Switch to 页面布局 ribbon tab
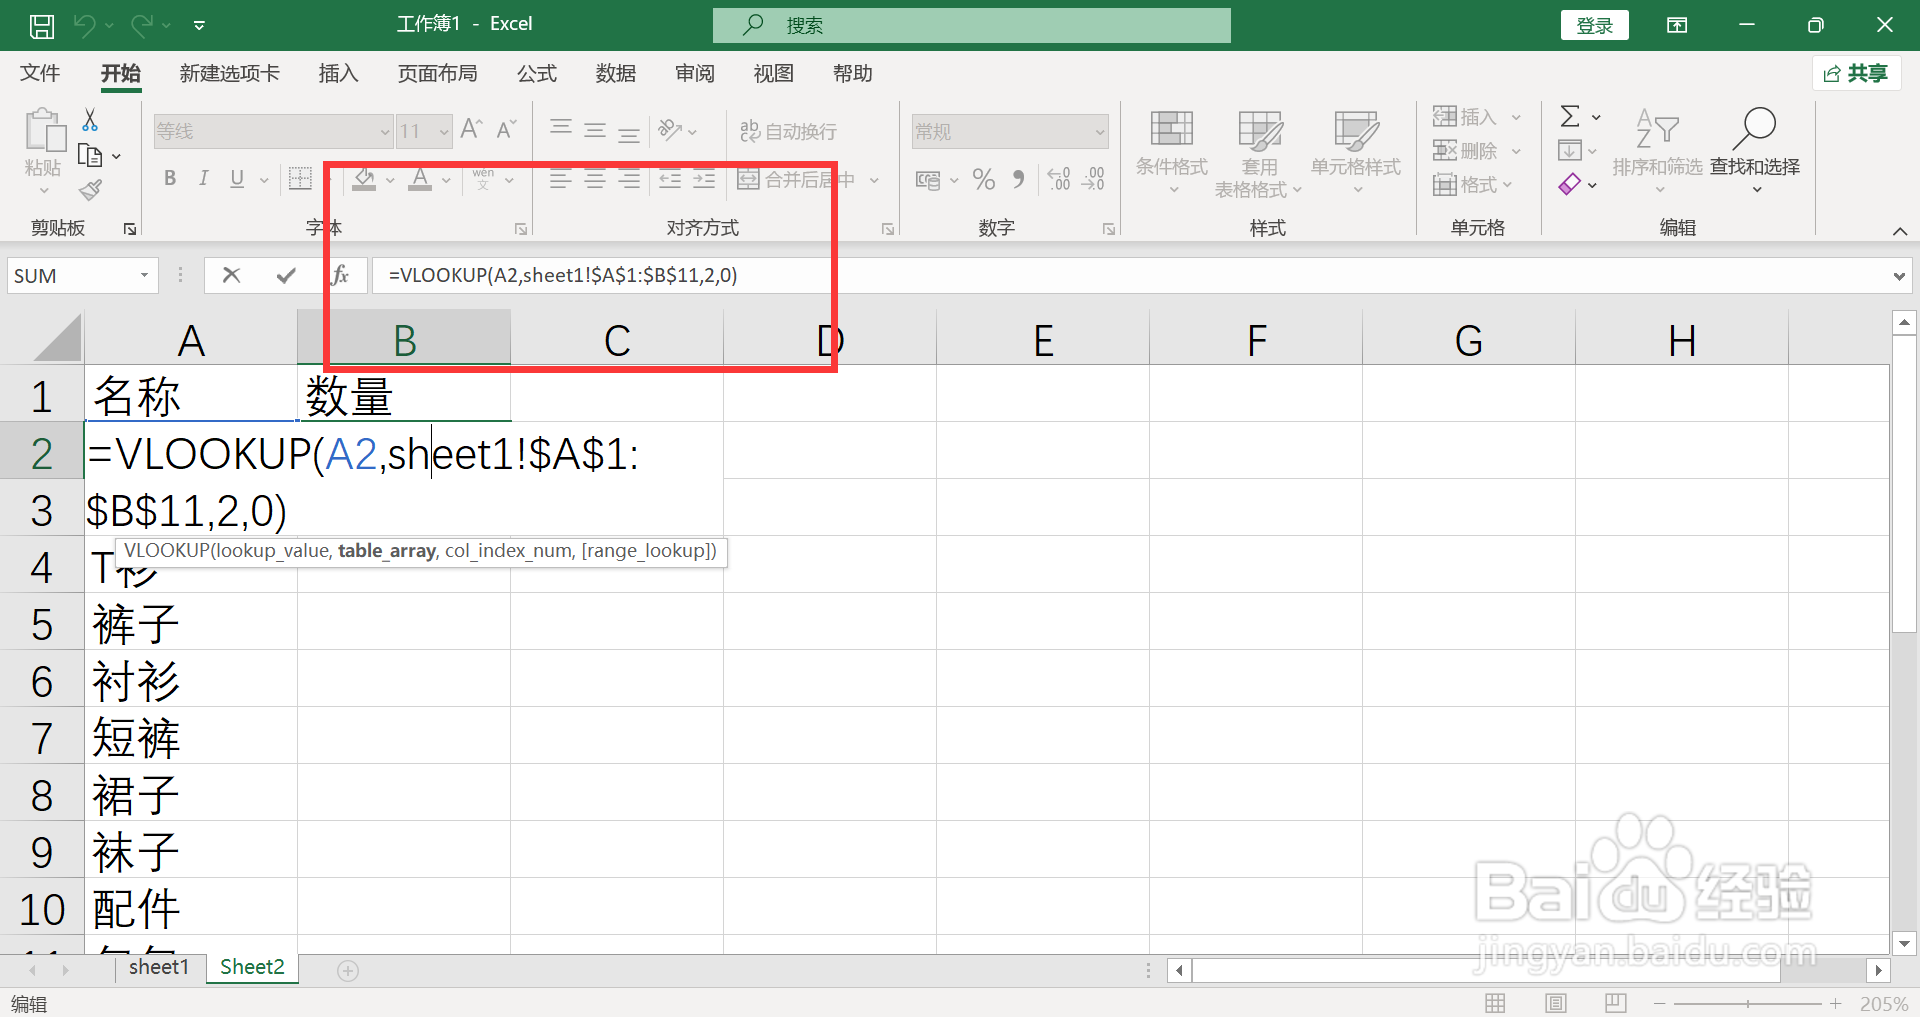The width and height of the screenshot is (1920, 1017). coord(437,73)
